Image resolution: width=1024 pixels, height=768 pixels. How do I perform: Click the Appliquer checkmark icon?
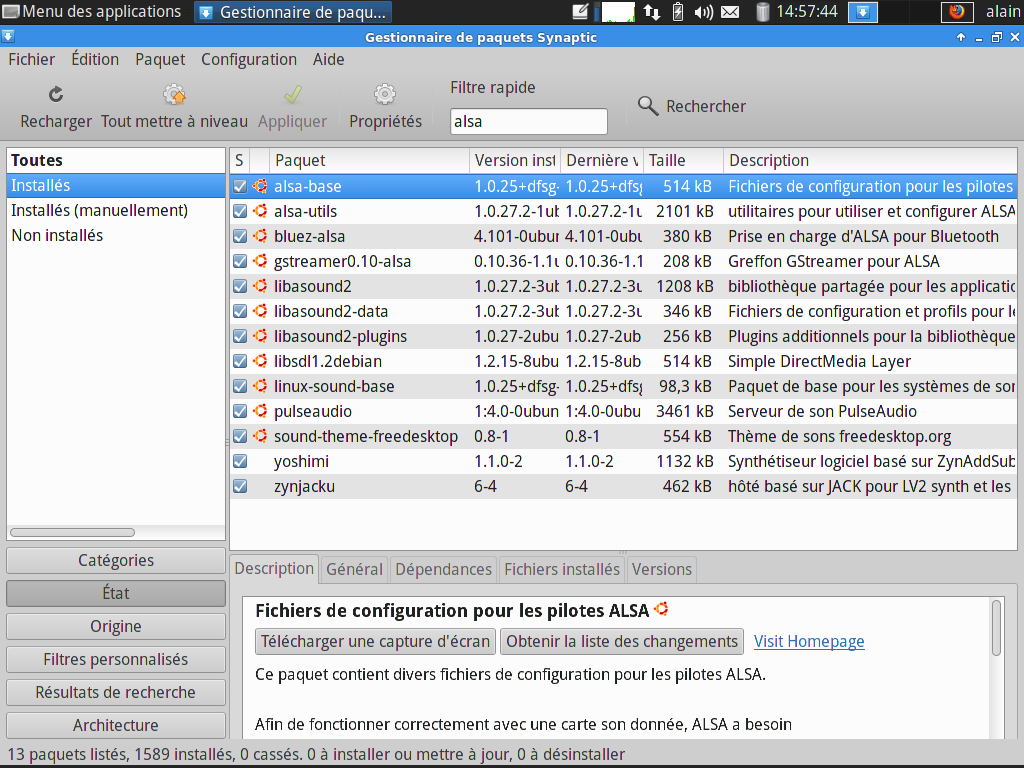click(293, 95)
